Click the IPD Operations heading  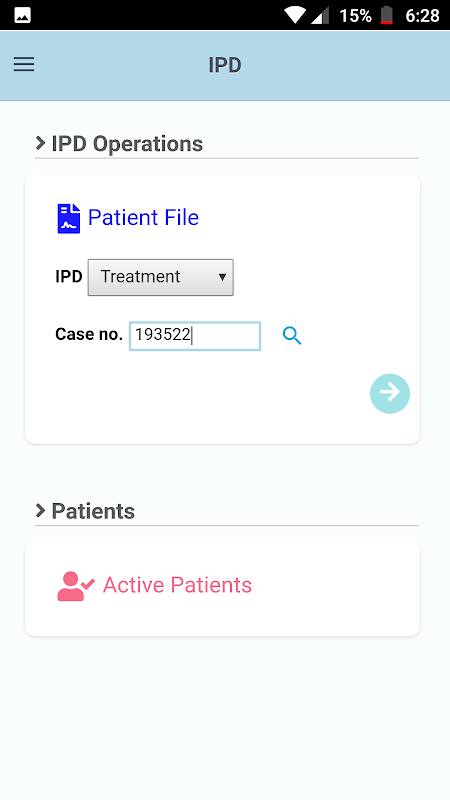click(127, 144)
